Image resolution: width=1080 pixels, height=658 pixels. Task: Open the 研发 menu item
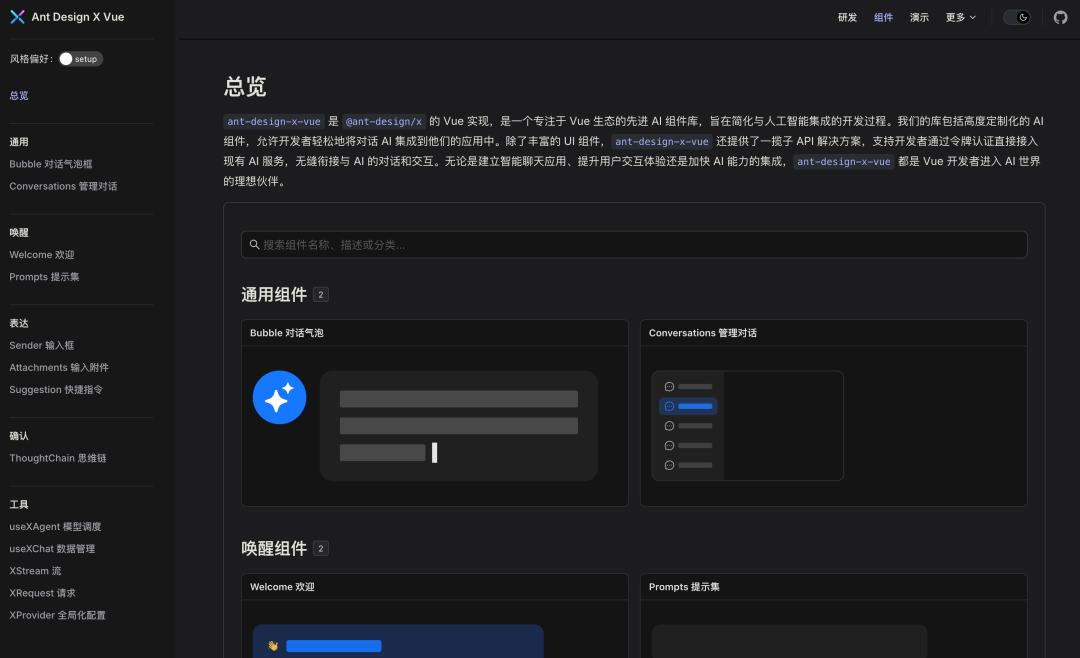point(846,17)
